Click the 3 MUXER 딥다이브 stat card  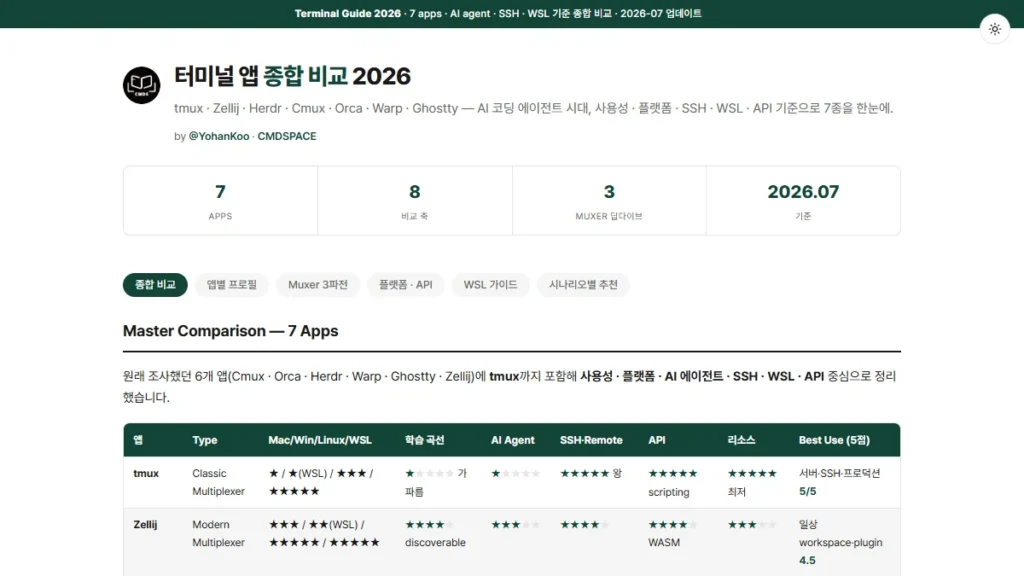click(x=609, y=200)
